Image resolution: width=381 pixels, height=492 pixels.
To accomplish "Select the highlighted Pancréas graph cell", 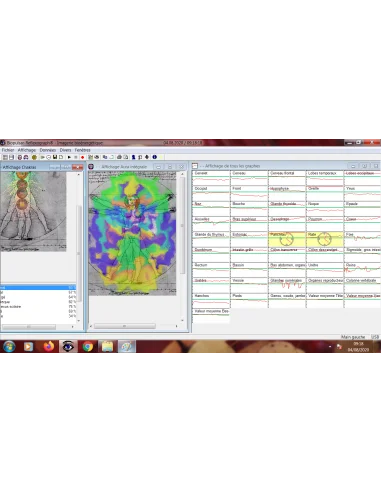I will point(287,239).
